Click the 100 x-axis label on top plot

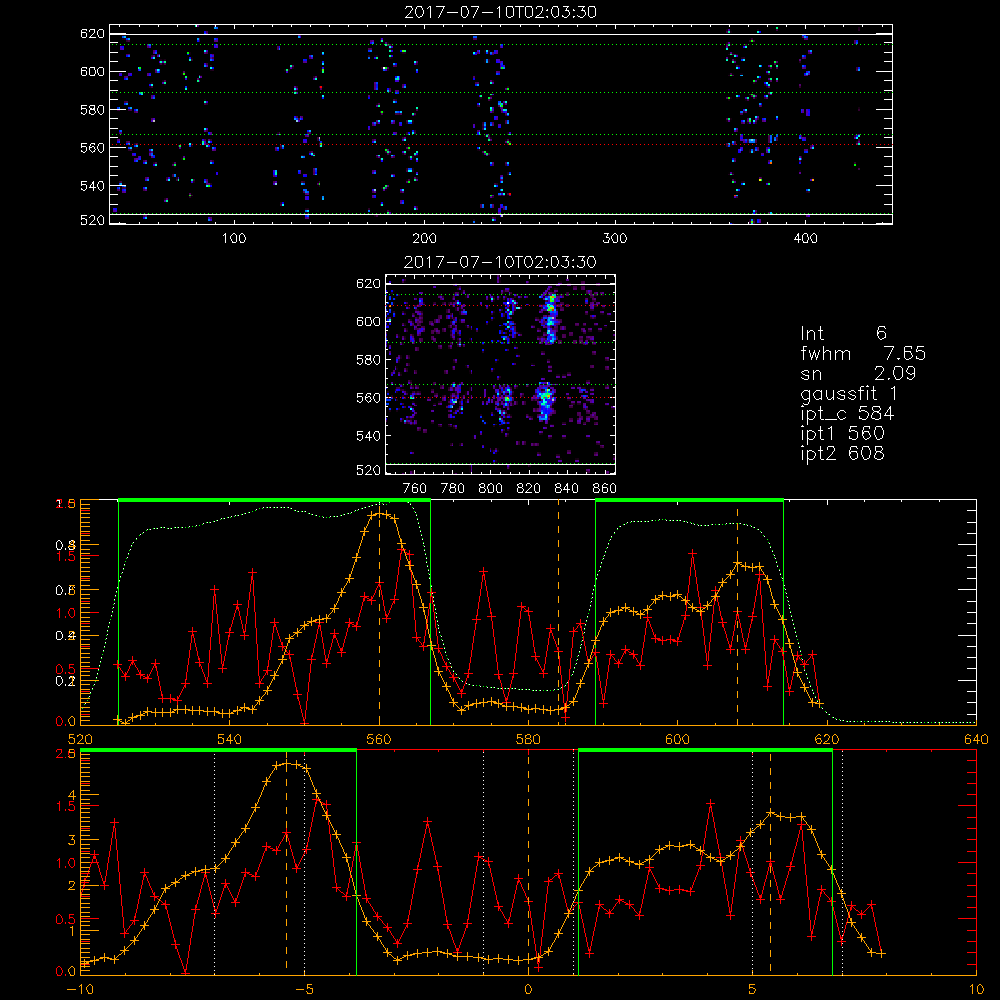234,239
